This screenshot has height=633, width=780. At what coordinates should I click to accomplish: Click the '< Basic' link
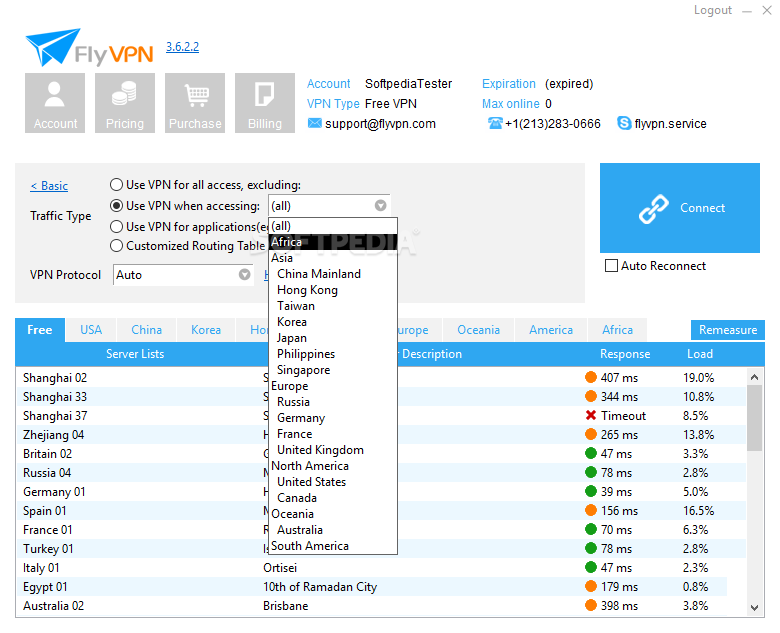(x=49, y=186)
